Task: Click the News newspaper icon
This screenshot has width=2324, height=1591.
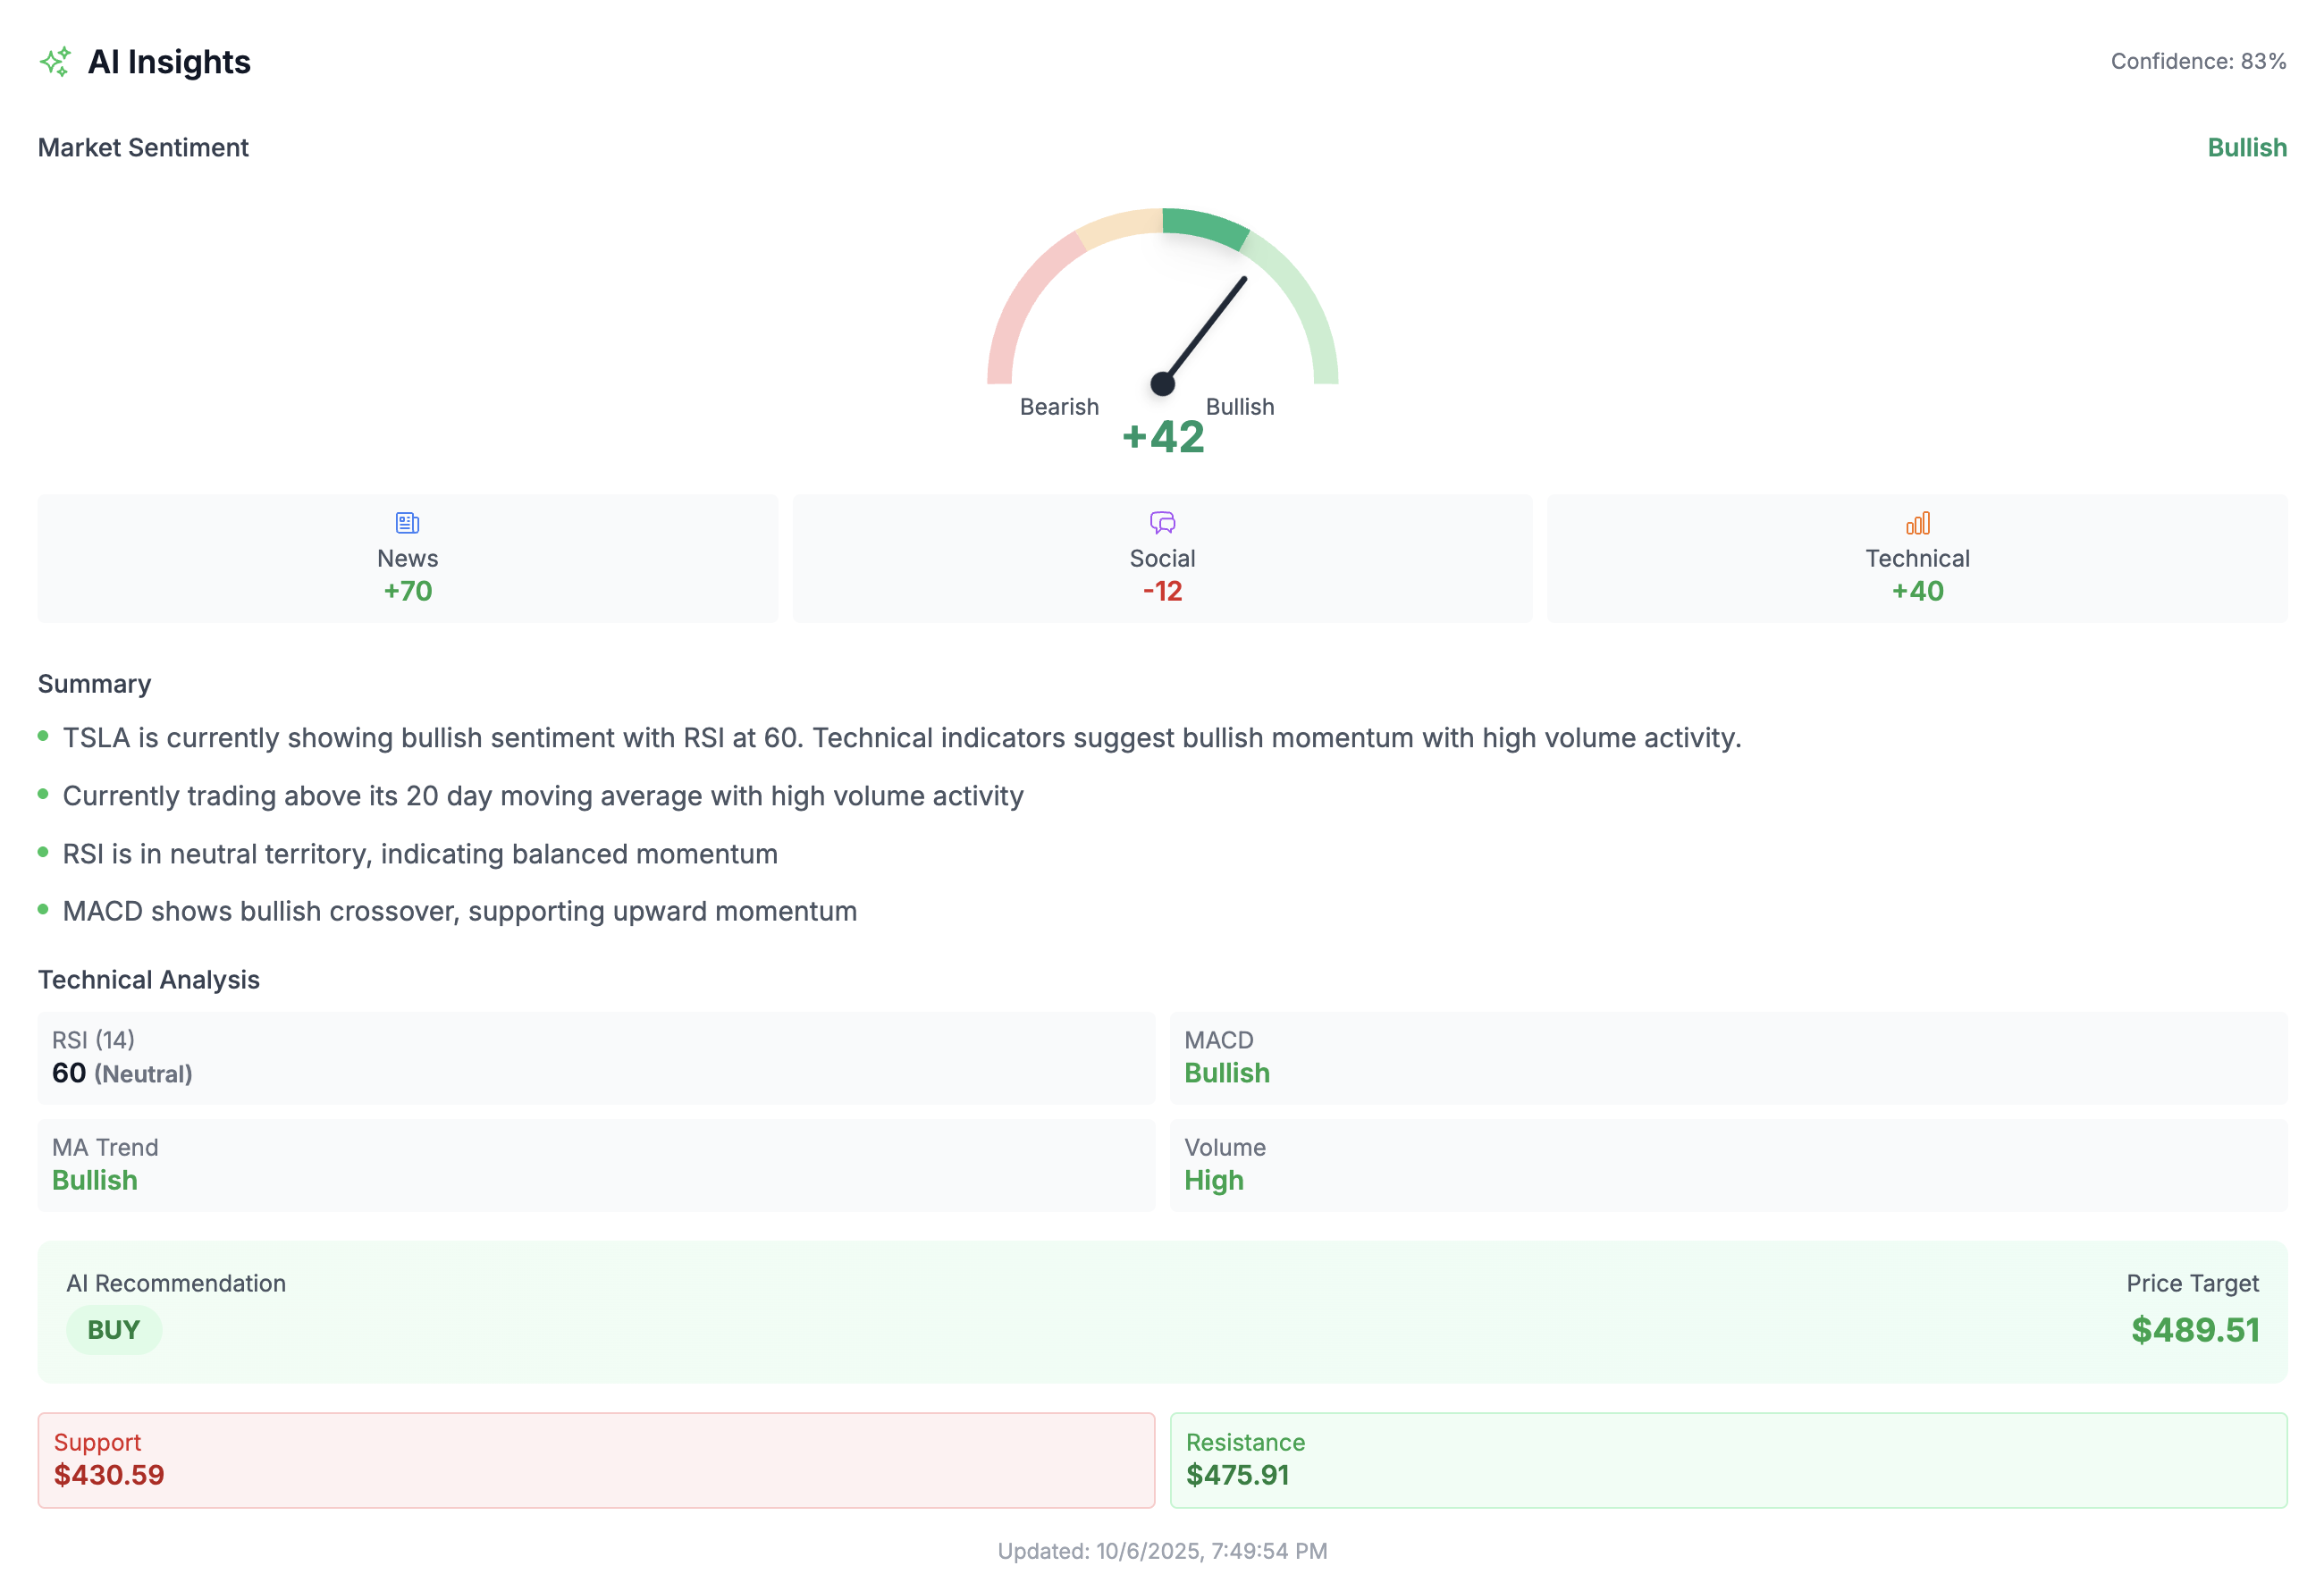Action: tap(407, 523)
